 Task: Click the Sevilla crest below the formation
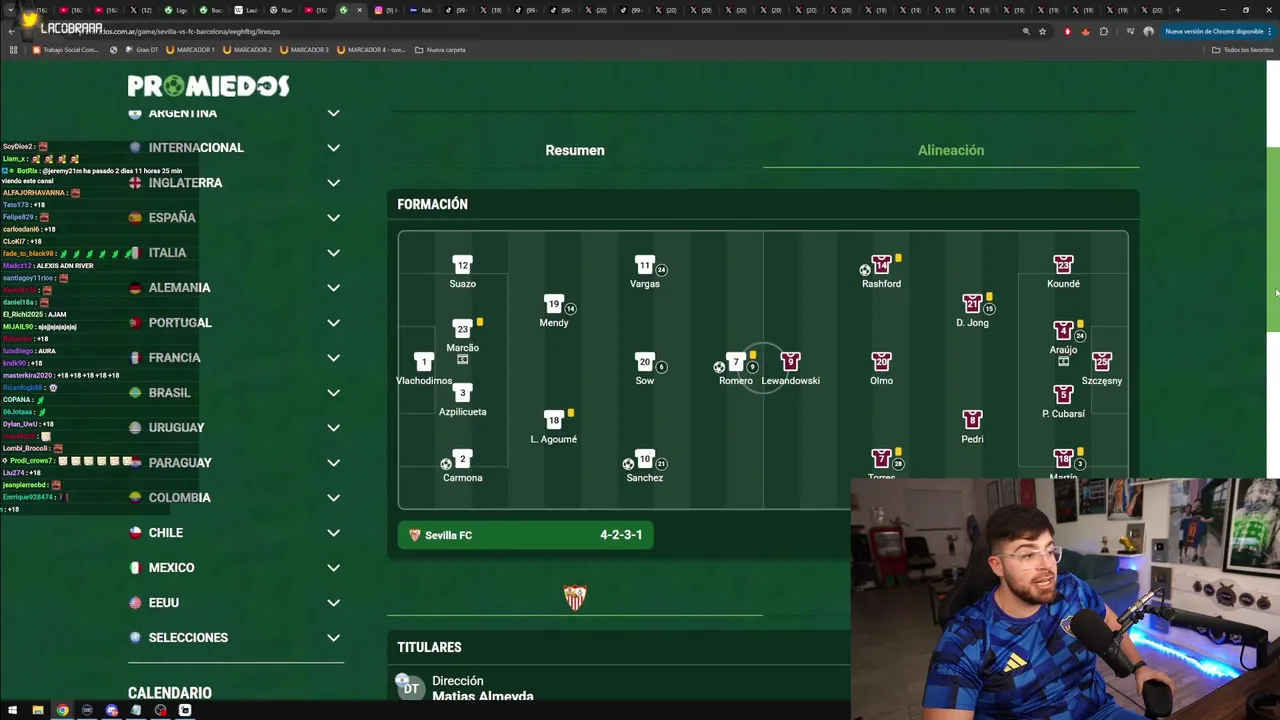575,598
